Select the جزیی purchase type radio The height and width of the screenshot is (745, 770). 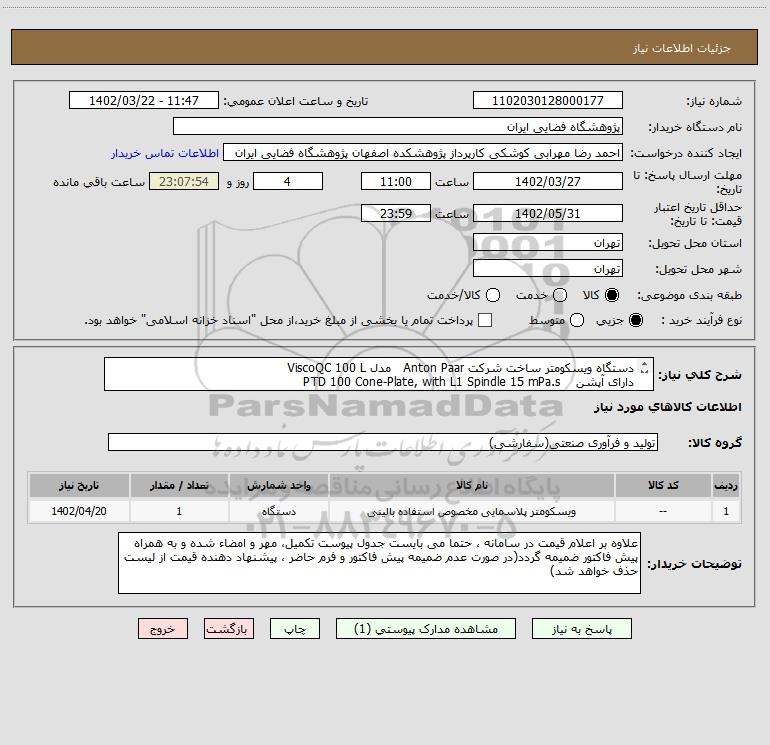(635, 320)
